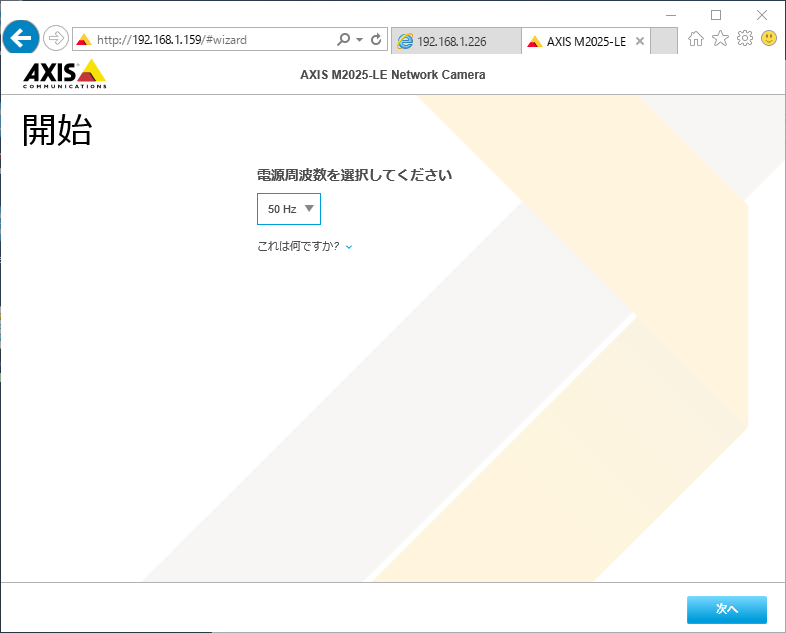
Task: Go back using the browser back arrow
Action: [21, 38]
